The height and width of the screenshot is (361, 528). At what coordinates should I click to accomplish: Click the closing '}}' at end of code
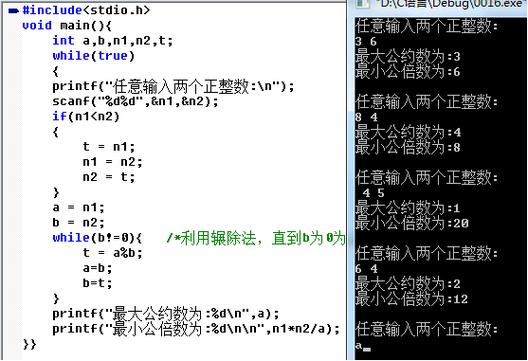coord(30,344)
